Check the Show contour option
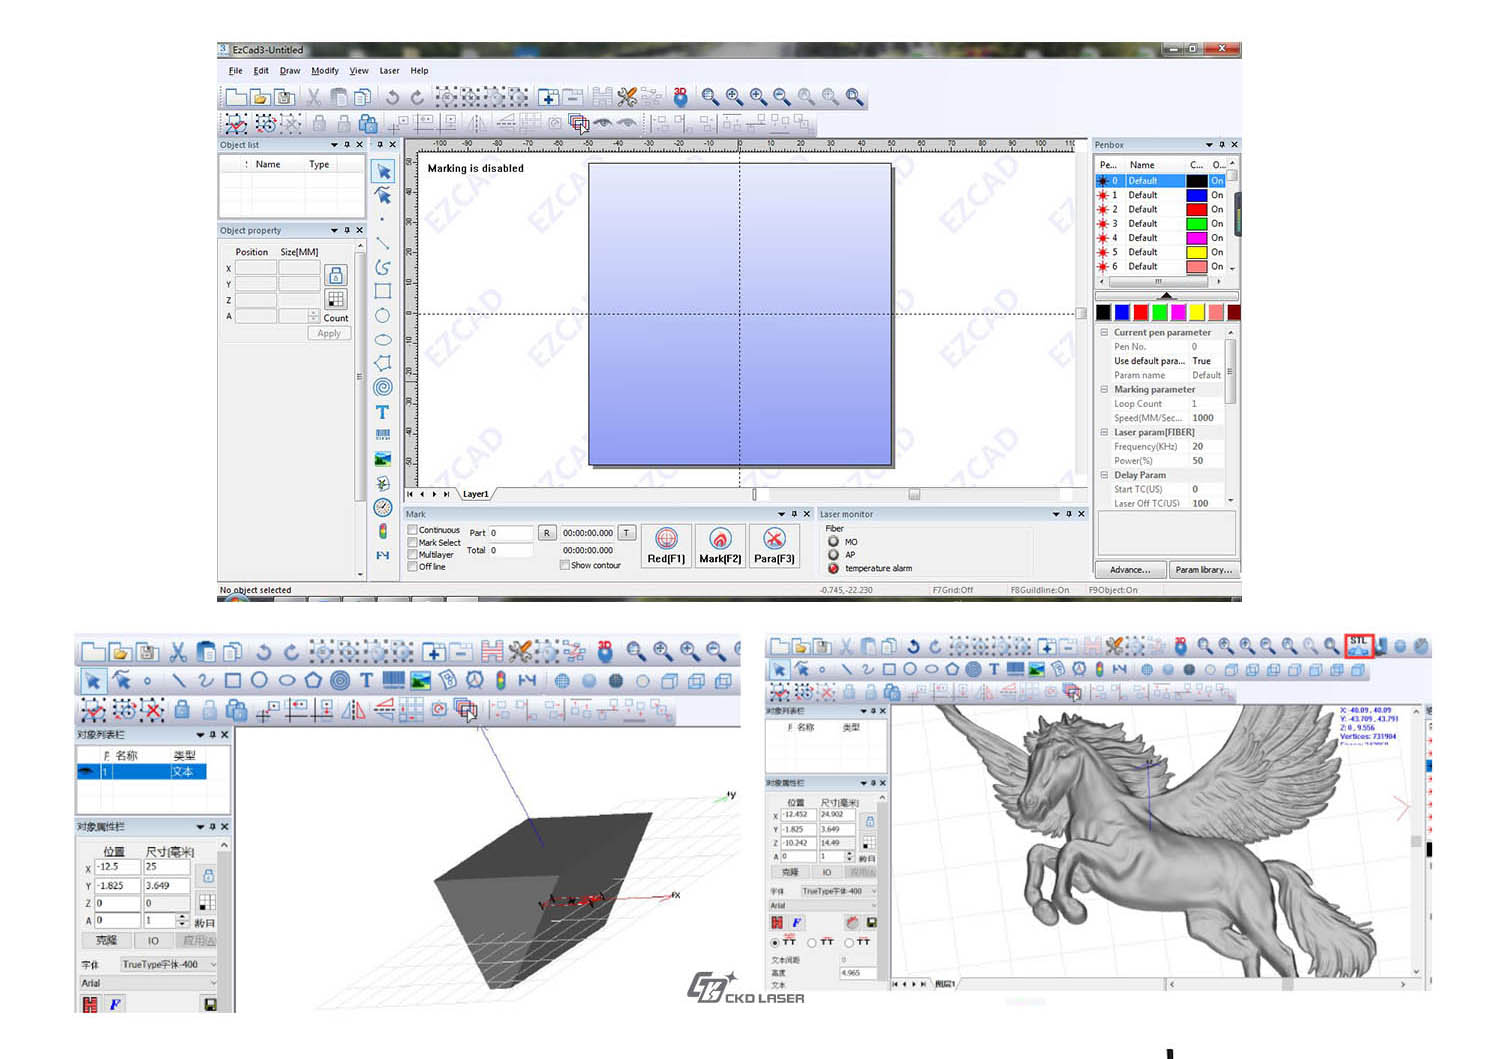This screenshot has width=1500, height=1059. point(565,565)
